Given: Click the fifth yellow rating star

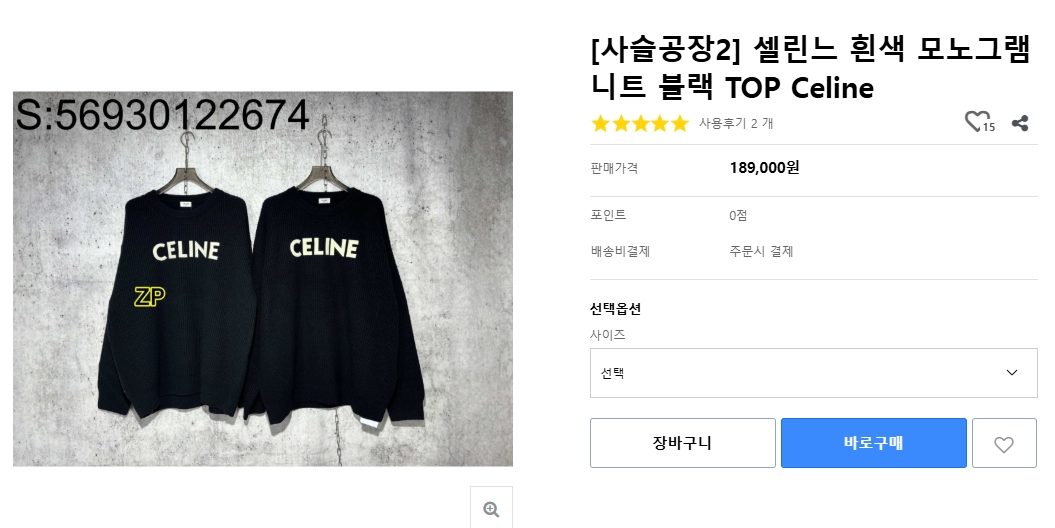Looking at the screenshot, I should click(680, 124).
